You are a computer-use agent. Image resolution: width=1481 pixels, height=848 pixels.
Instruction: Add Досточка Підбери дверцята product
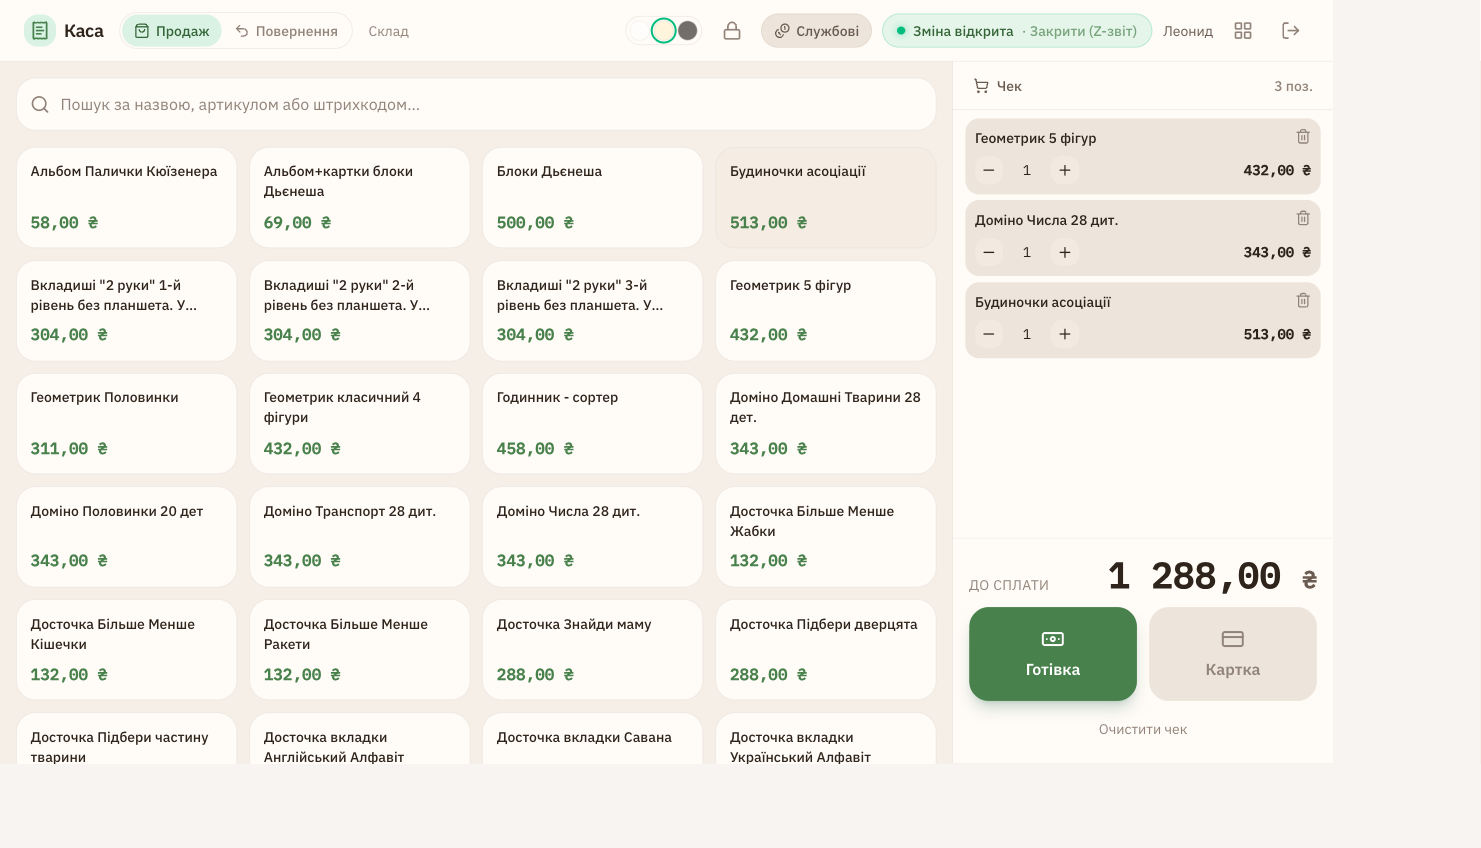coord(826,650)
